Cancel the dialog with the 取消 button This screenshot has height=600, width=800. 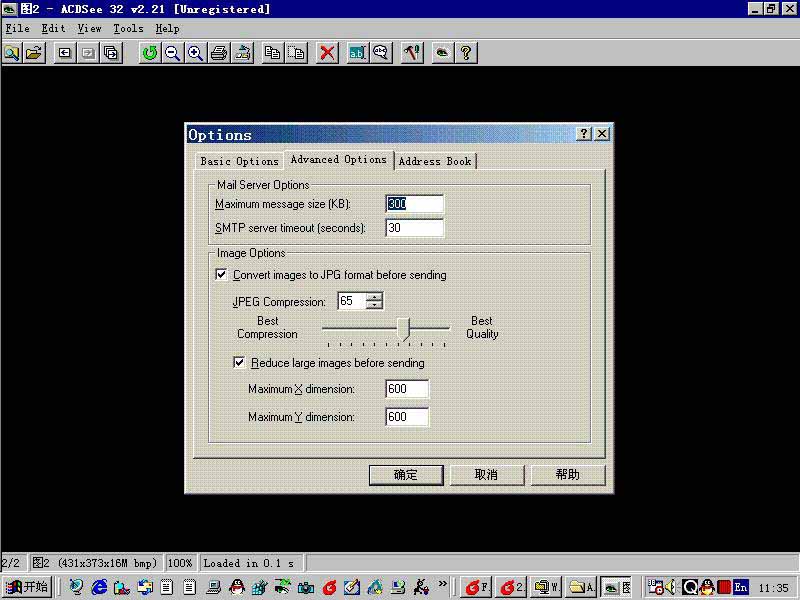(x=486, y=475)
